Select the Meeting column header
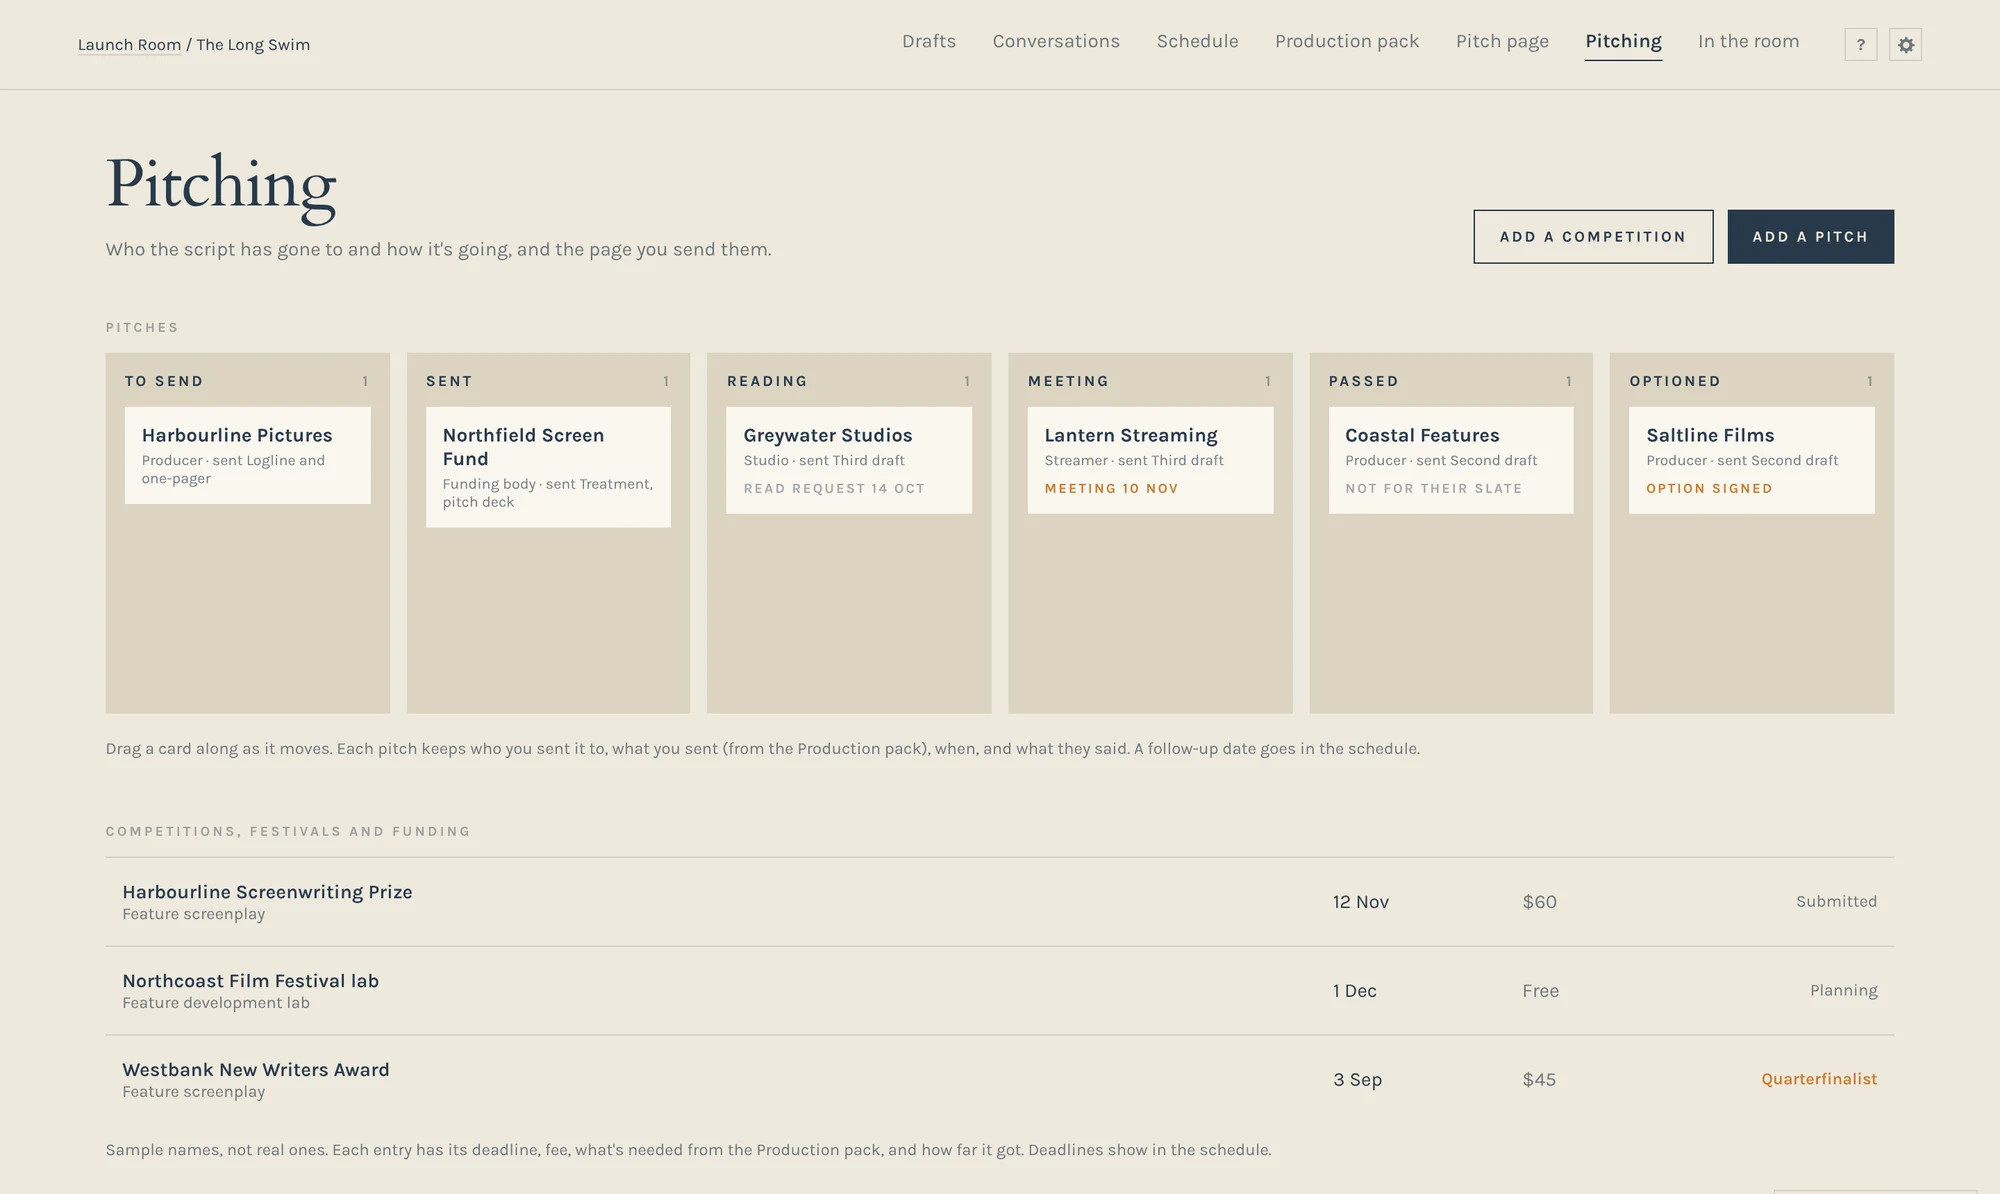 point(1068,381)
